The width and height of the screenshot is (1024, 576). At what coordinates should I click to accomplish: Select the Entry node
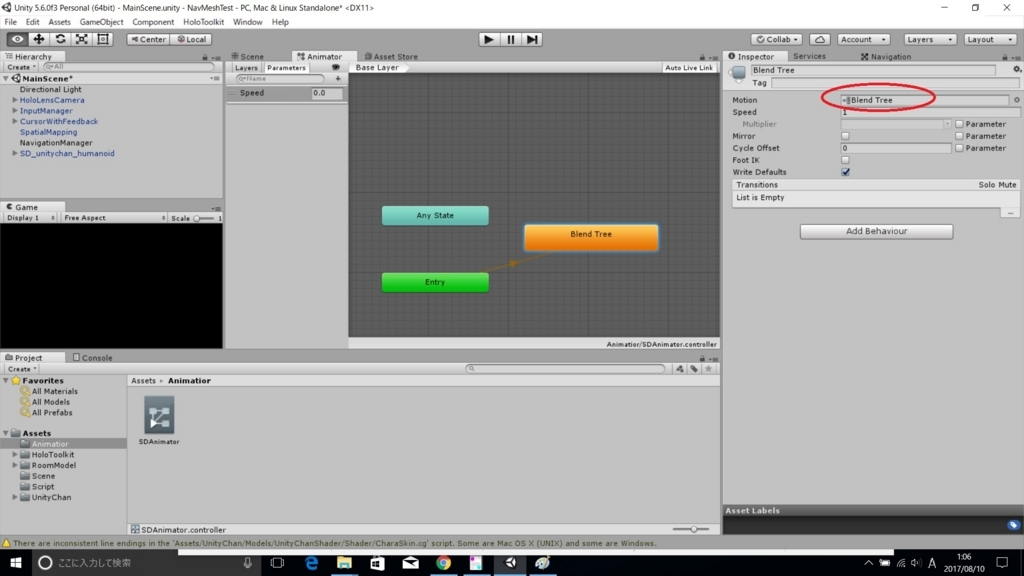click(x=435, y=282)
